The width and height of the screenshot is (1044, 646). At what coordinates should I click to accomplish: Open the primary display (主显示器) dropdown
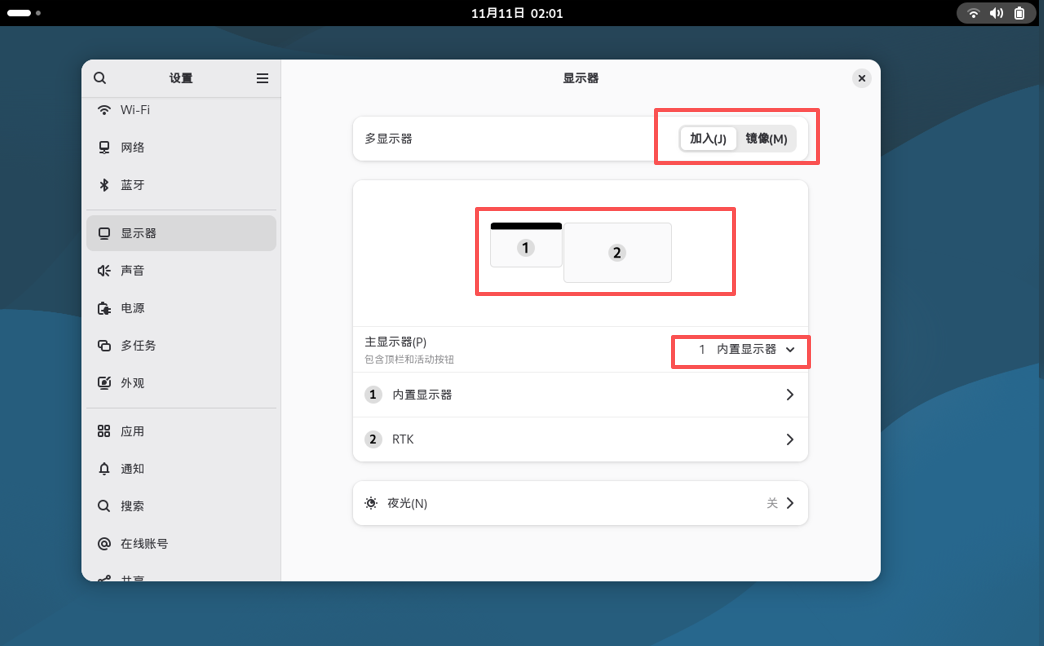[745, 350]
